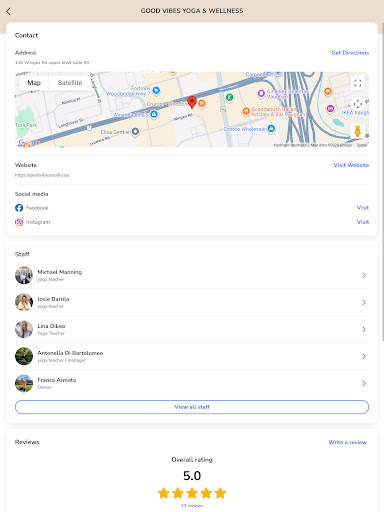This screenshot has width=384, height=512.
Task: Click View all staff button
Action: coord(192,407)
